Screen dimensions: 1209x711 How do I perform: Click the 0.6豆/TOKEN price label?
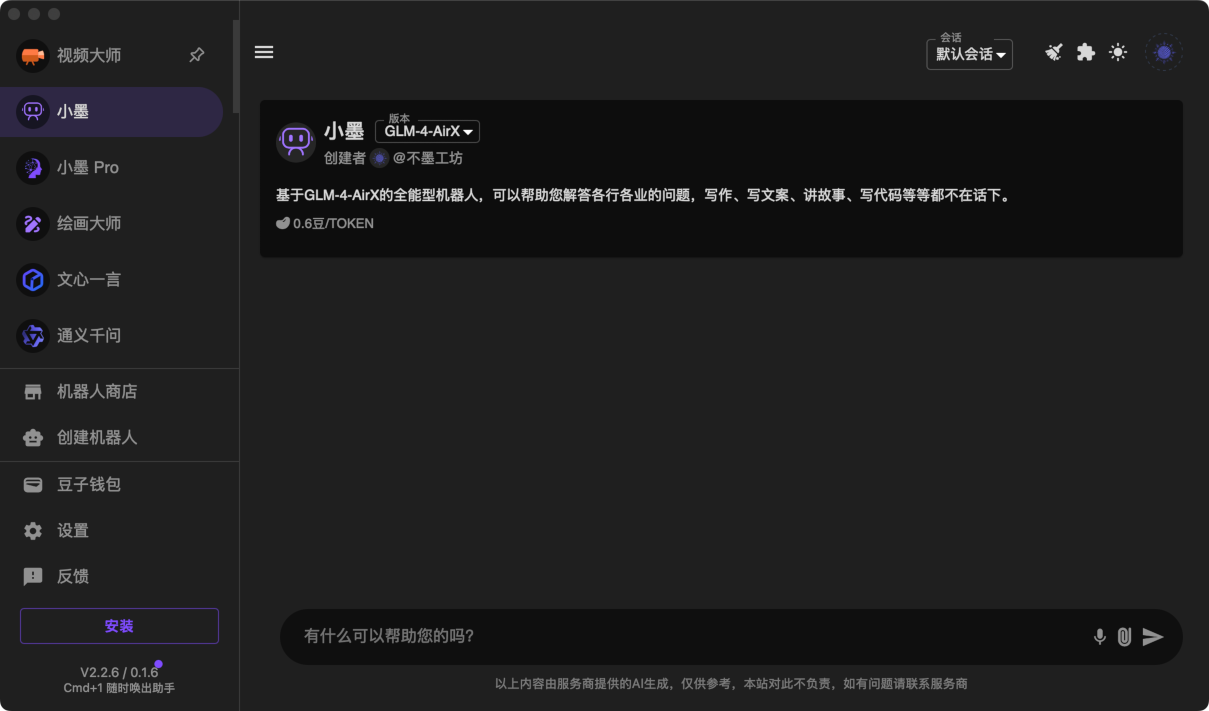pos(325,224)
